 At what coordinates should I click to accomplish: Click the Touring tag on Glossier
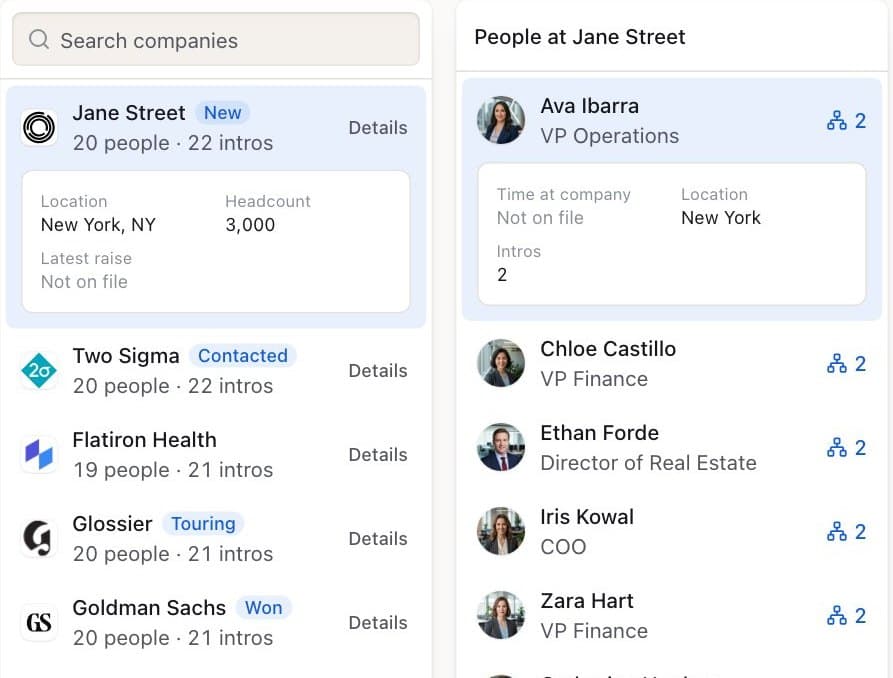(203, 524)
